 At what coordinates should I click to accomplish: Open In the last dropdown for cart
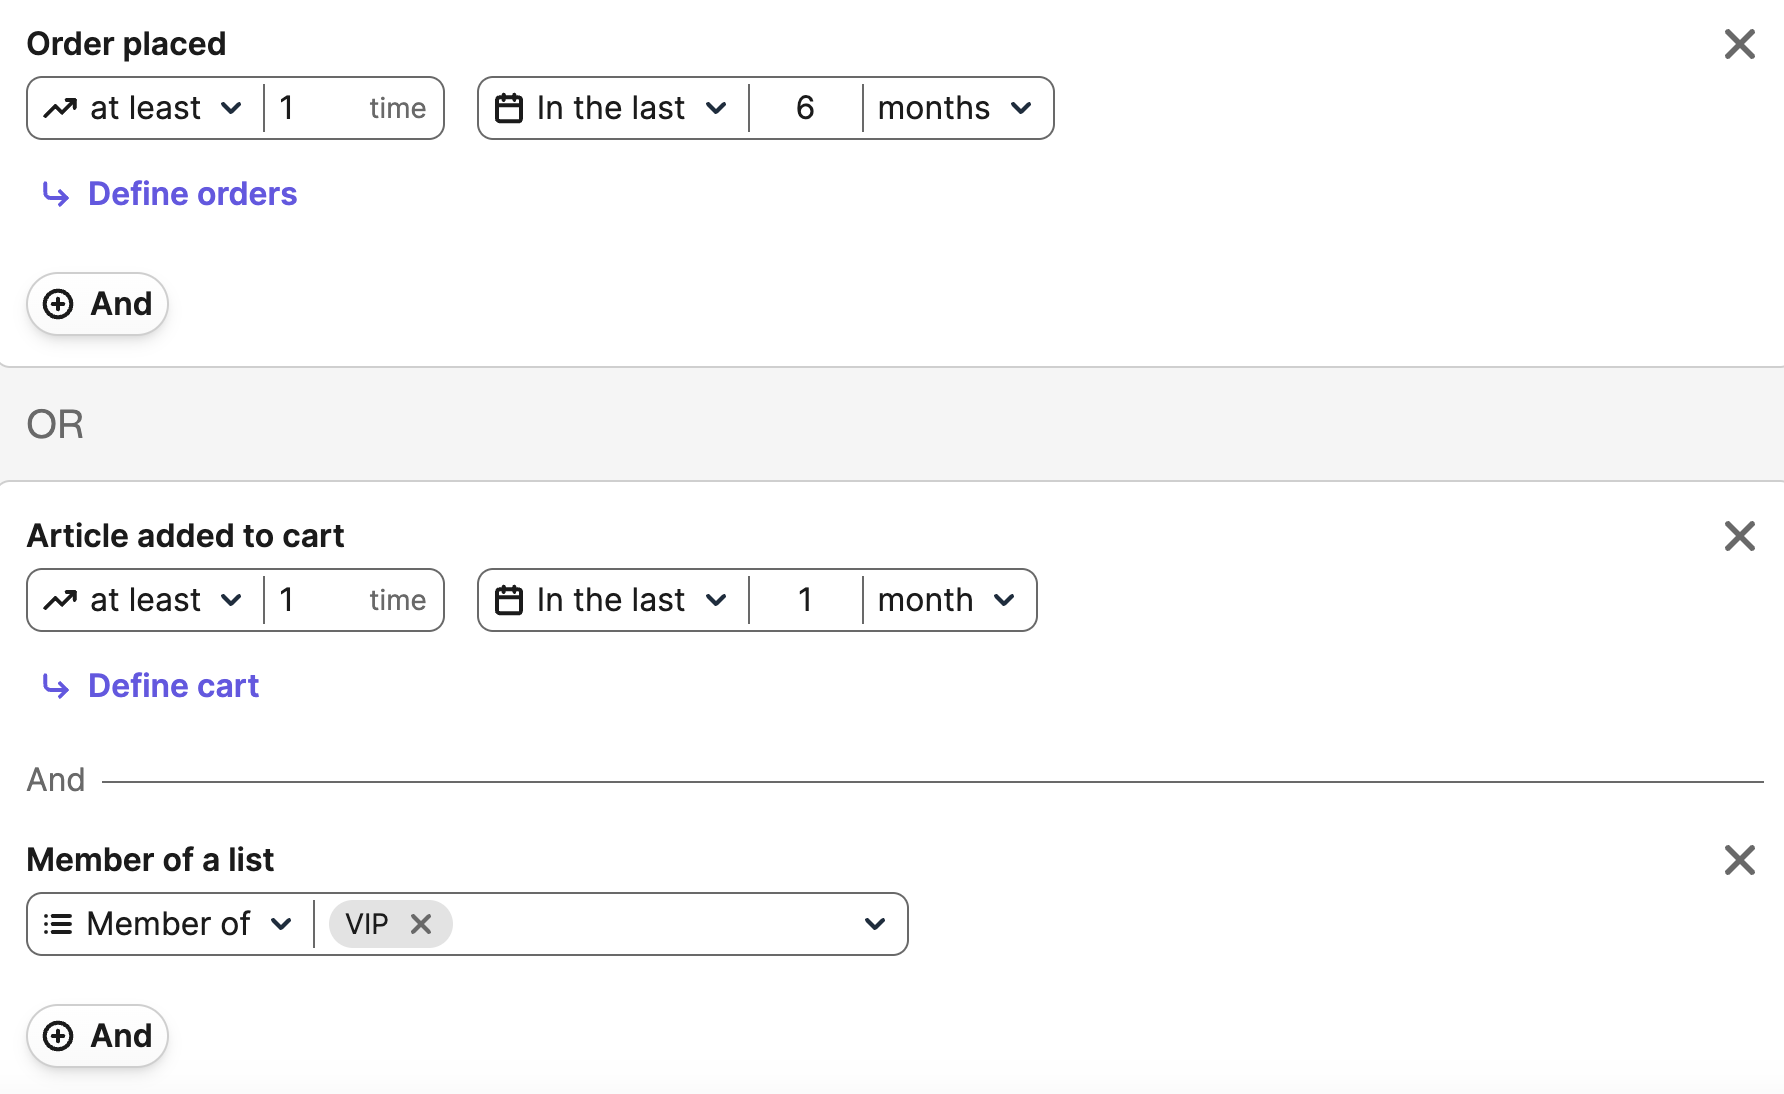(613, 600)
